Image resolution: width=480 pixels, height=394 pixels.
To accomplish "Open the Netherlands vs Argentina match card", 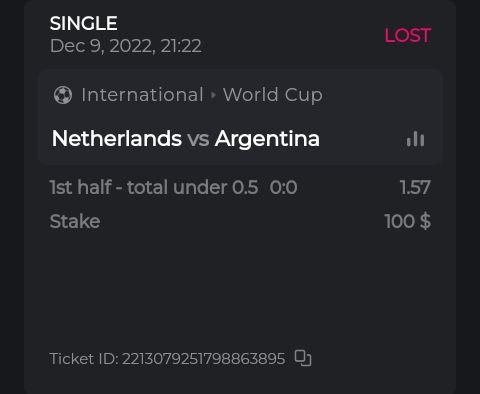I will (240, 117).
